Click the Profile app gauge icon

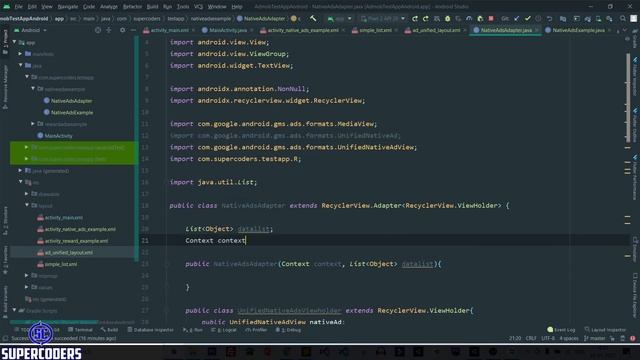coord(469,18)
